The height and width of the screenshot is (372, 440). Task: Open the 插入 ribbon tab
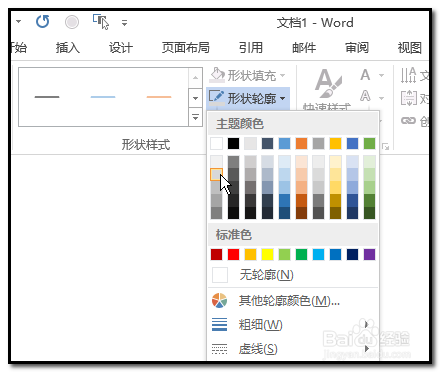coord(68,48)
